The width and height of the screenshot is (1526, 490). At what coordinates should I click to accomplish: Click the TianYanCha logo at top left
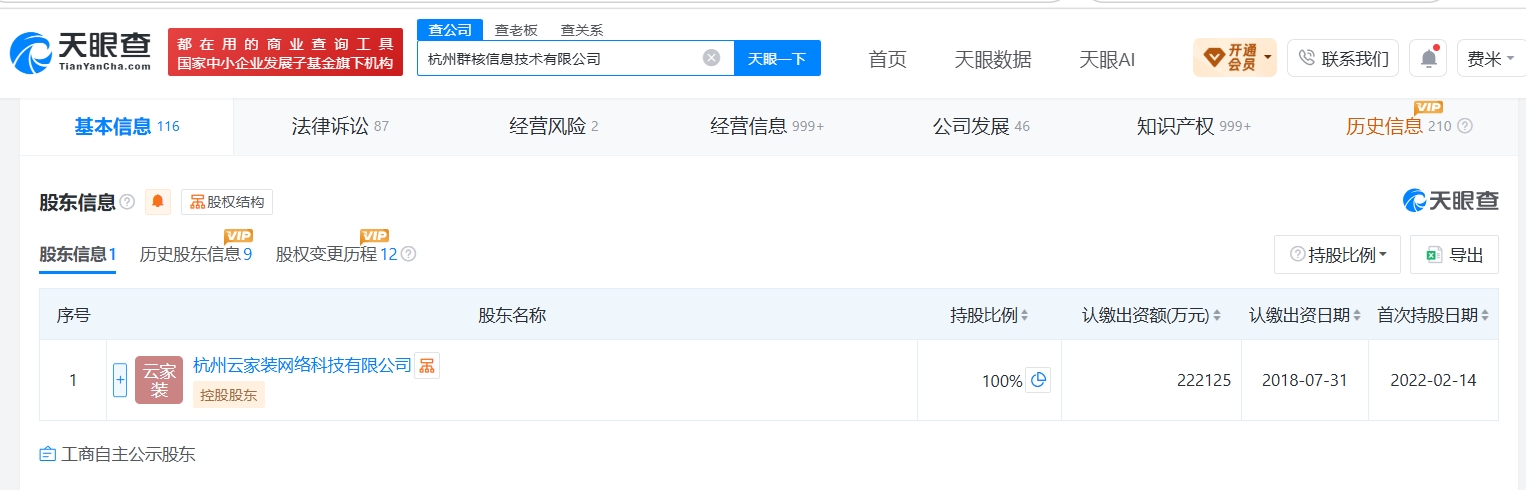pyautogui.click(x=81, y=52)
